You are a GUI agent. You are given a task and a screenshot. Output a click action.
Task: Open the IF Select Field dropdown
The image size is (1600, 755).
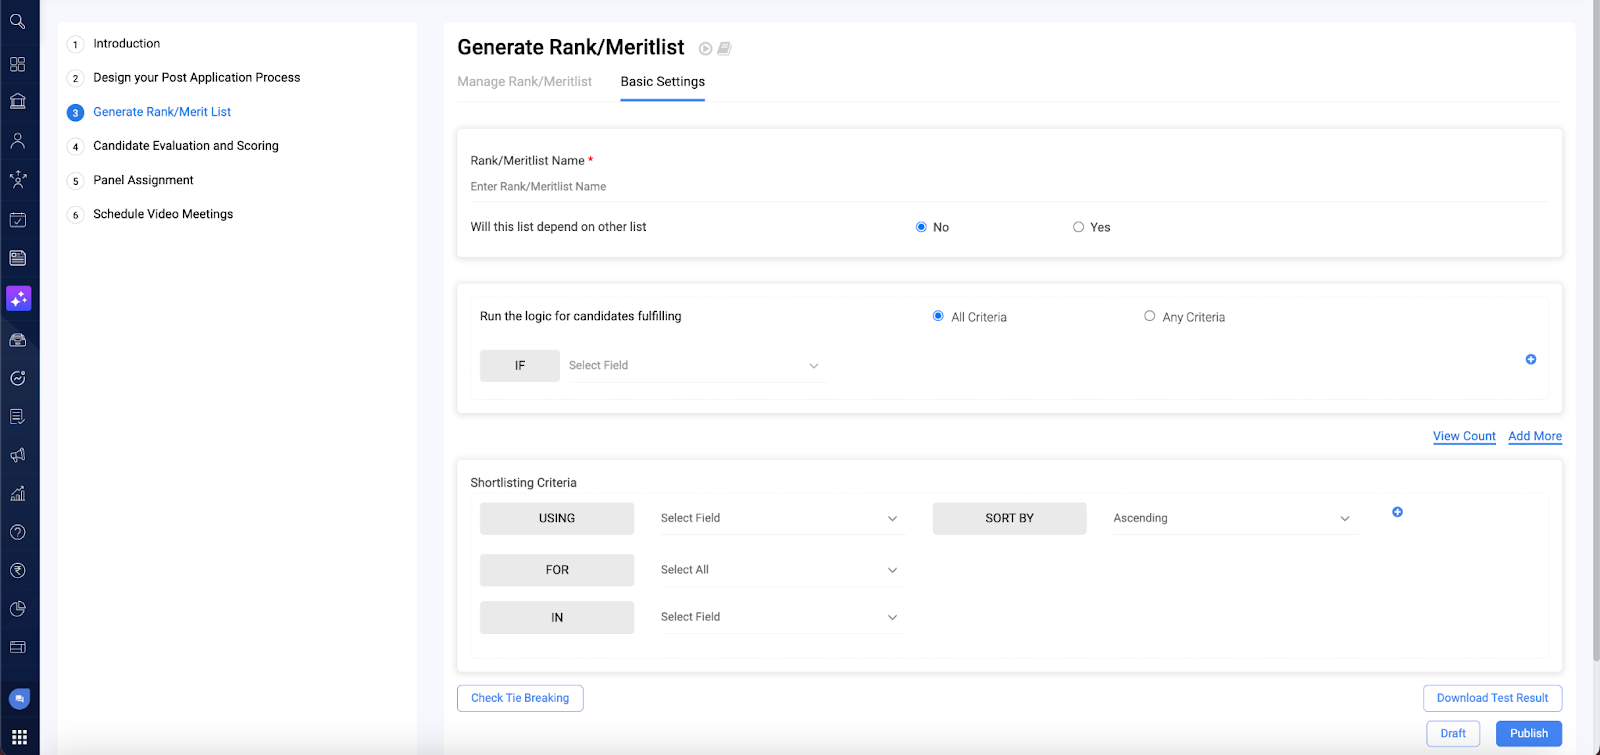click(x=694, y=366)
